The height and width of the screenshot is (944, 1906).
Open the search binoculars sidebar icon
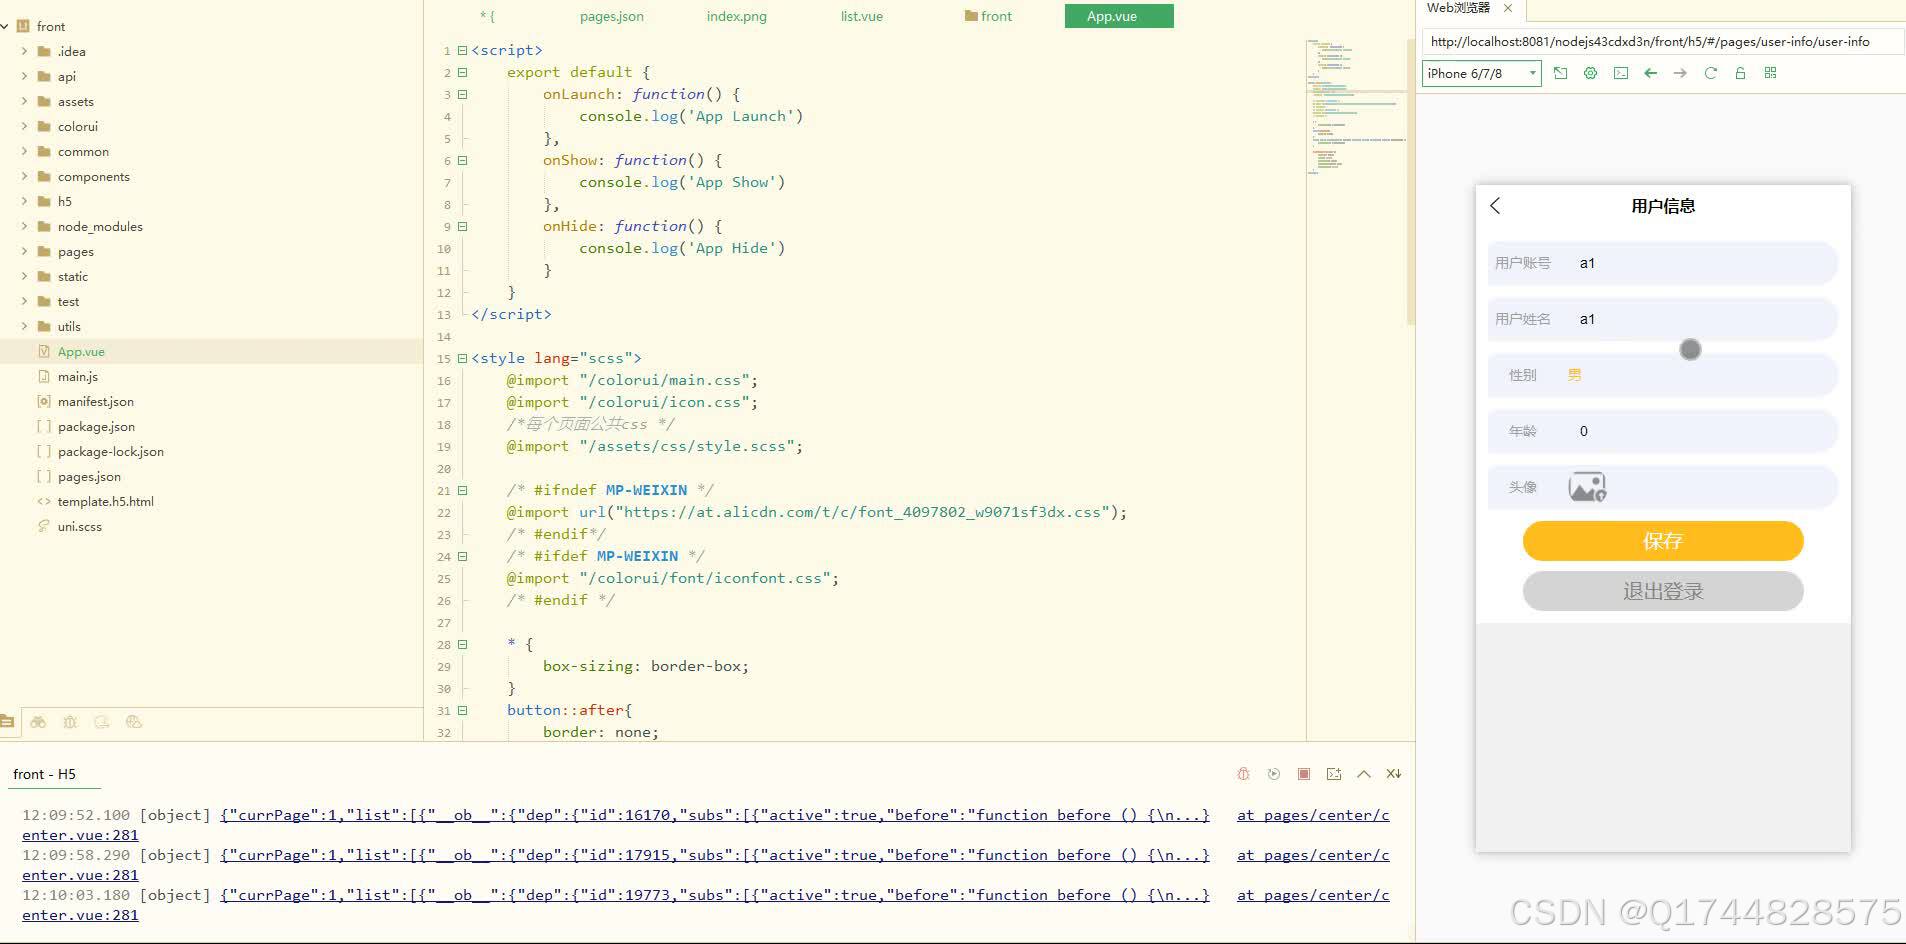[38, 721]
